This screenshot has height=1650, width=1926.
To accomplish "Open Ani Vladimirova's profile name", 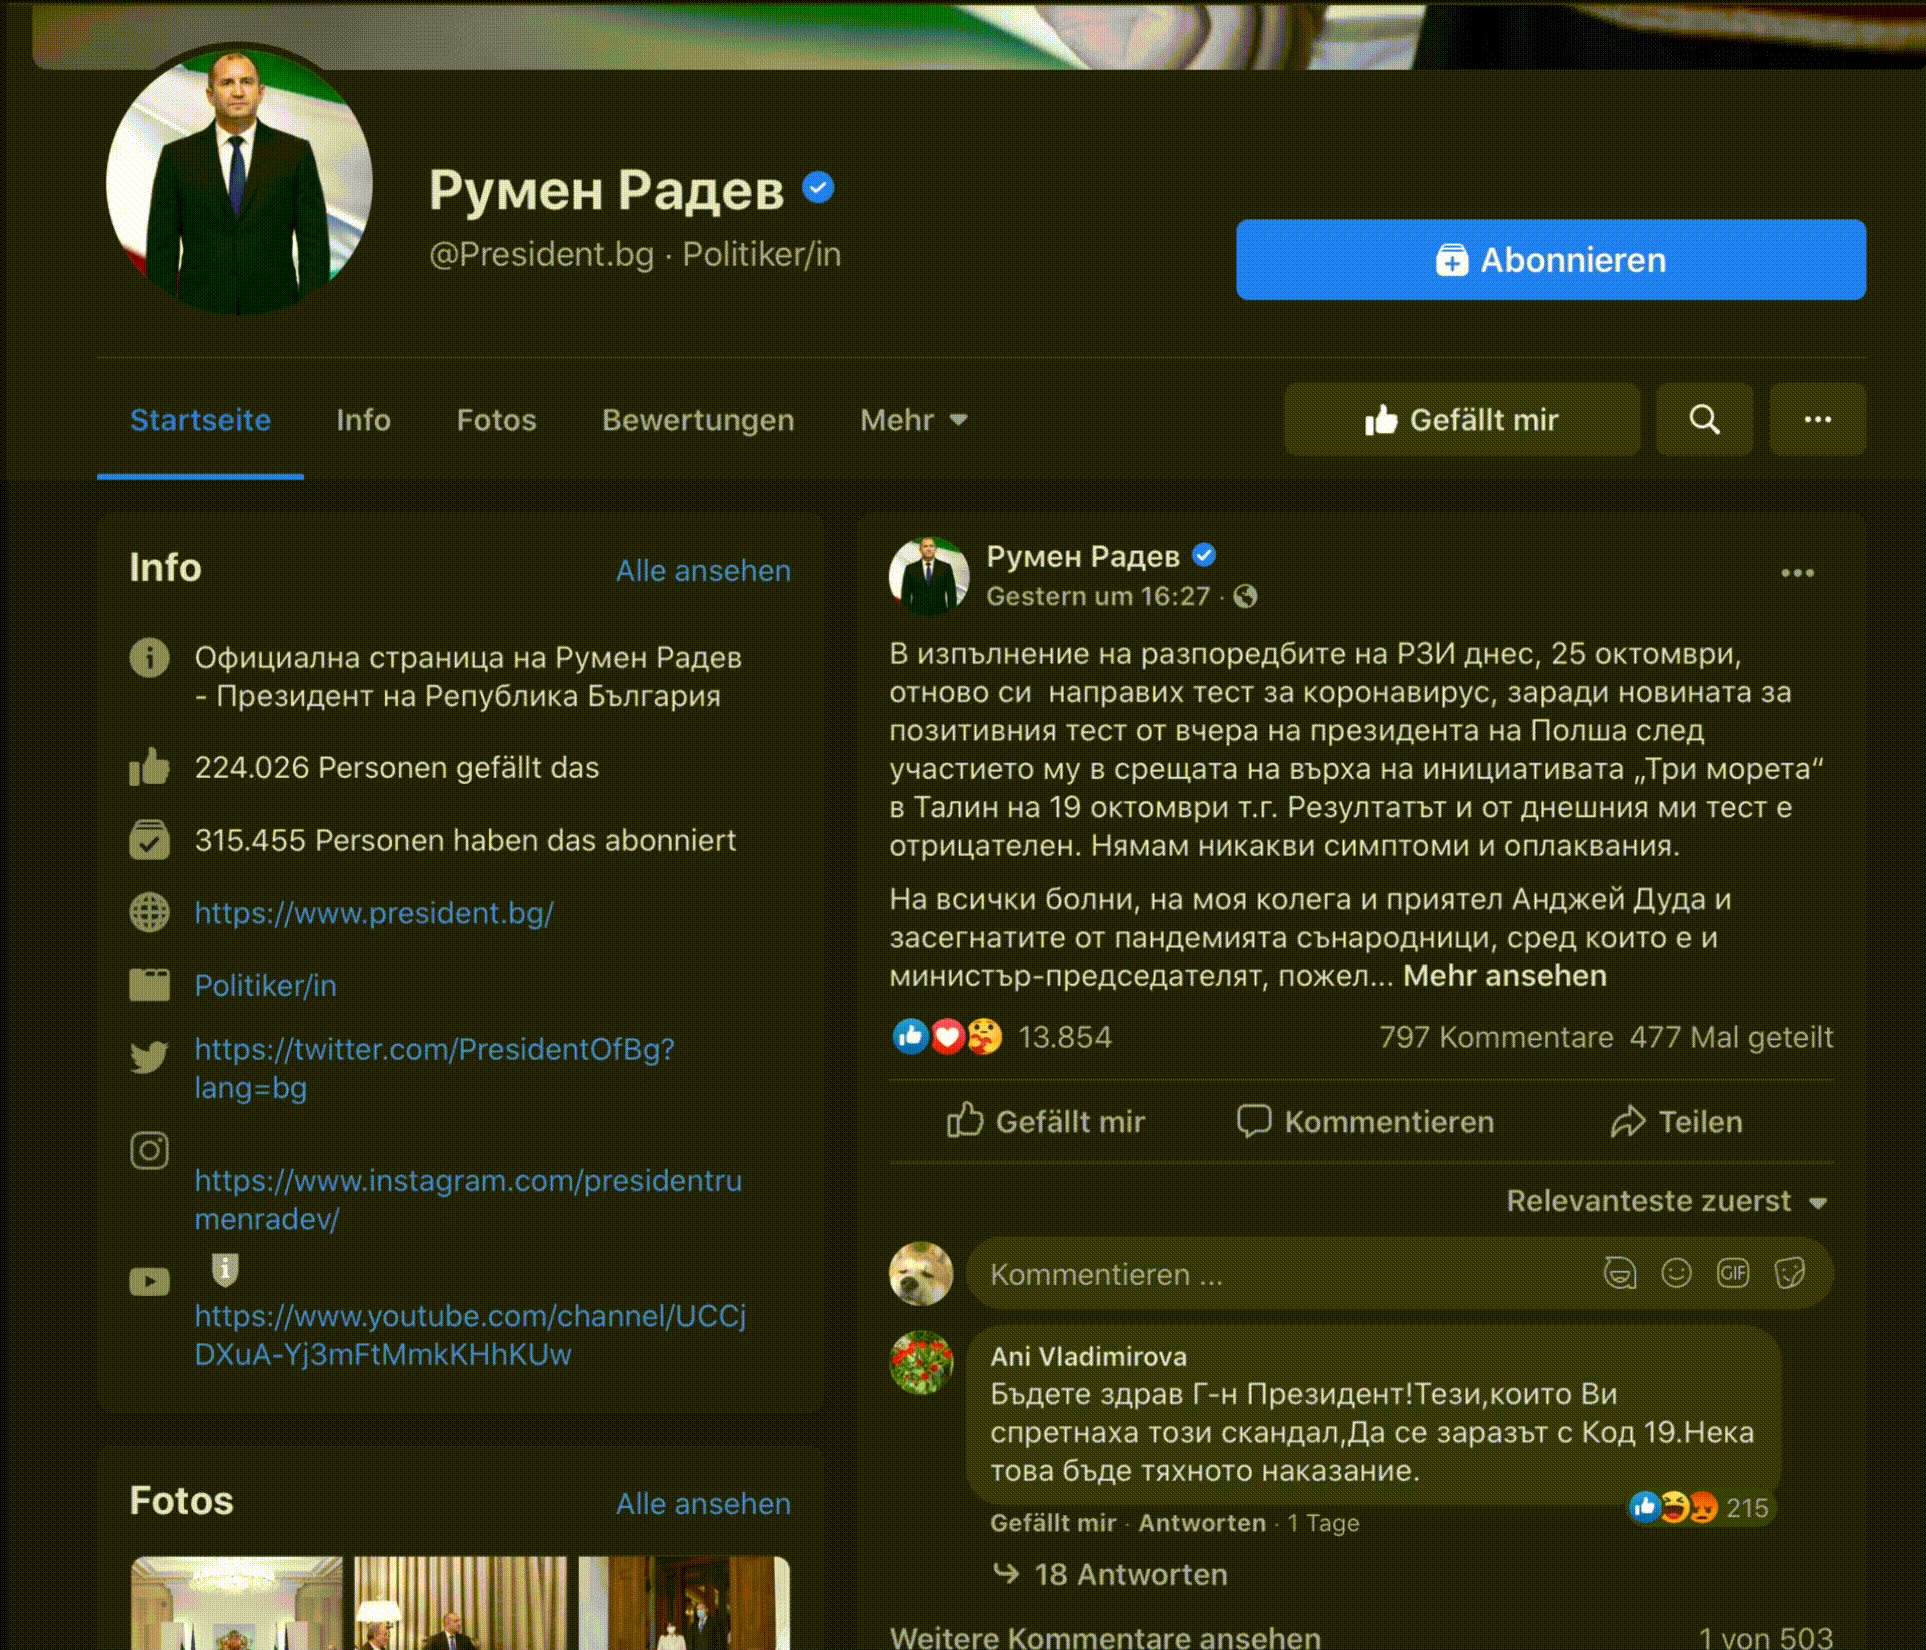I will [1088, 1357].
